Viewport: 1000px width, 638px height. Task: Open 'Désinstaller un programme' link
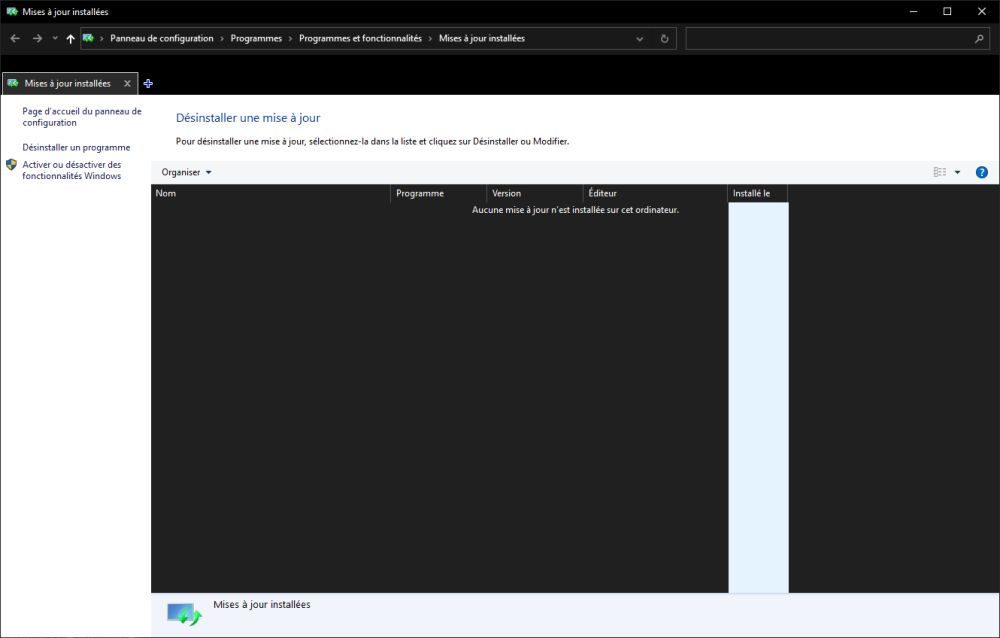click(x=76, y=147)
